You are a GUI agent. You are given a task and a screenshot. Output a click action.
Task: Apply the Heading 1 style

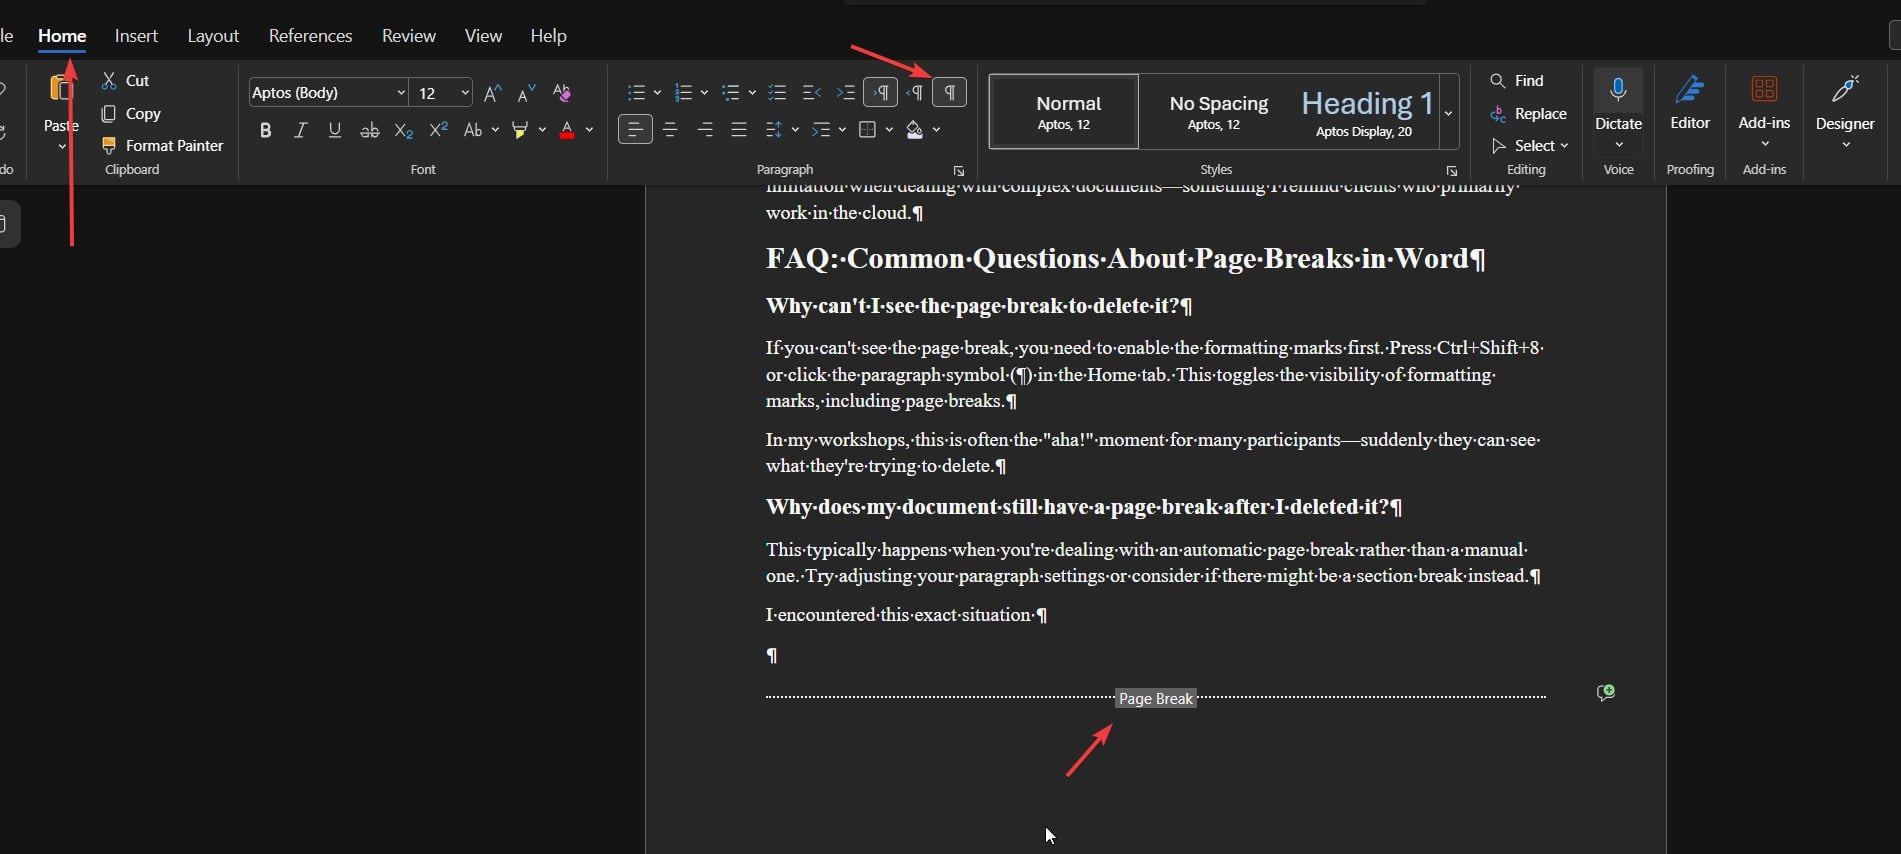pos(1366,112)
